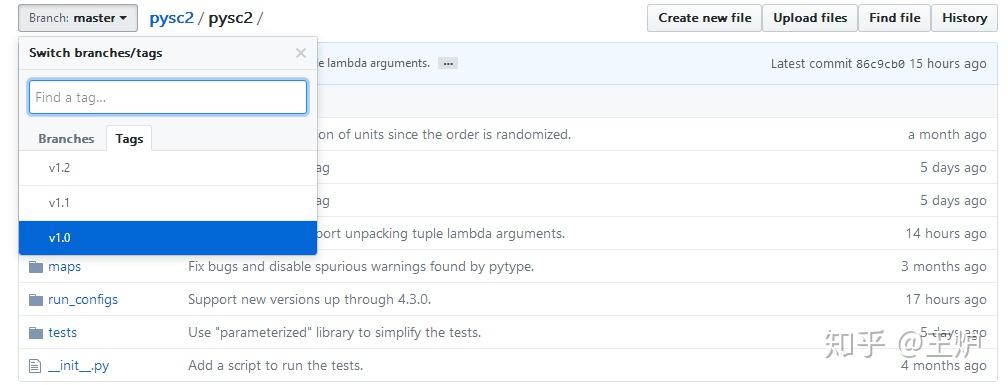The image size is (1008, 385).
Task: Click the __init__.py file icon
Action: pos(35,366)
